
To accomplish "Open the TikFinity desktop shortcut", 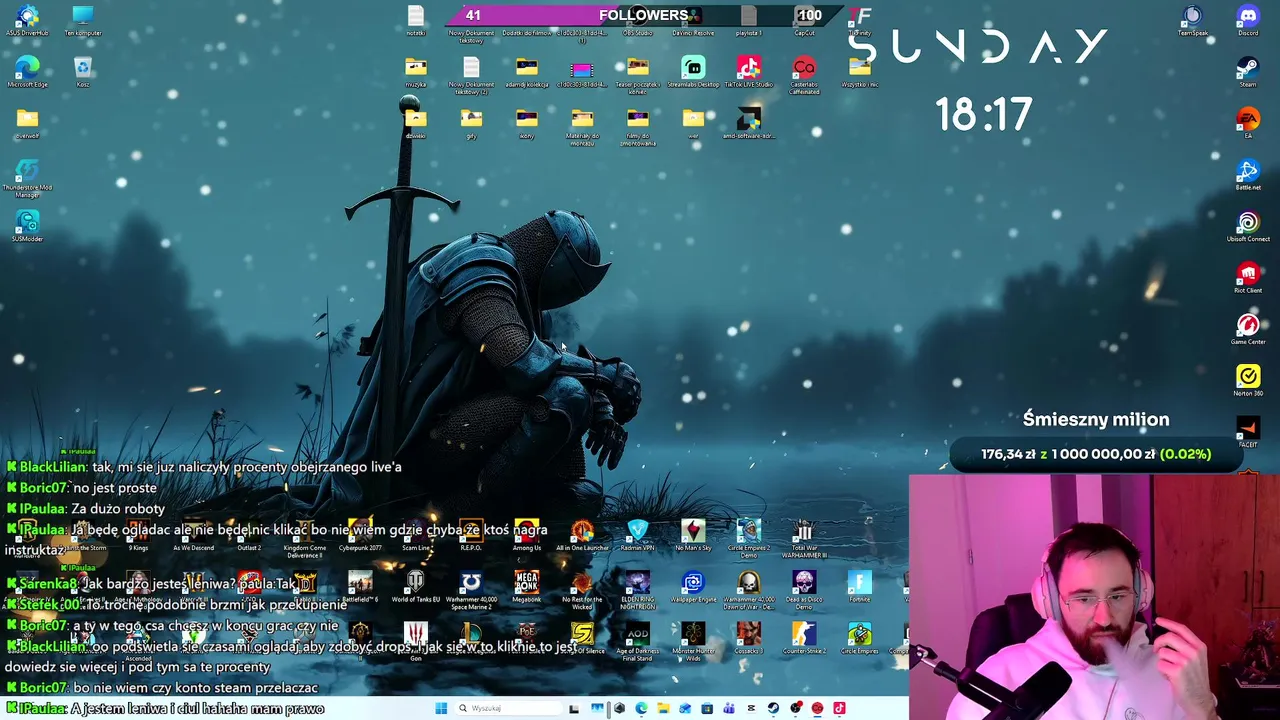I will click(860, 20).
